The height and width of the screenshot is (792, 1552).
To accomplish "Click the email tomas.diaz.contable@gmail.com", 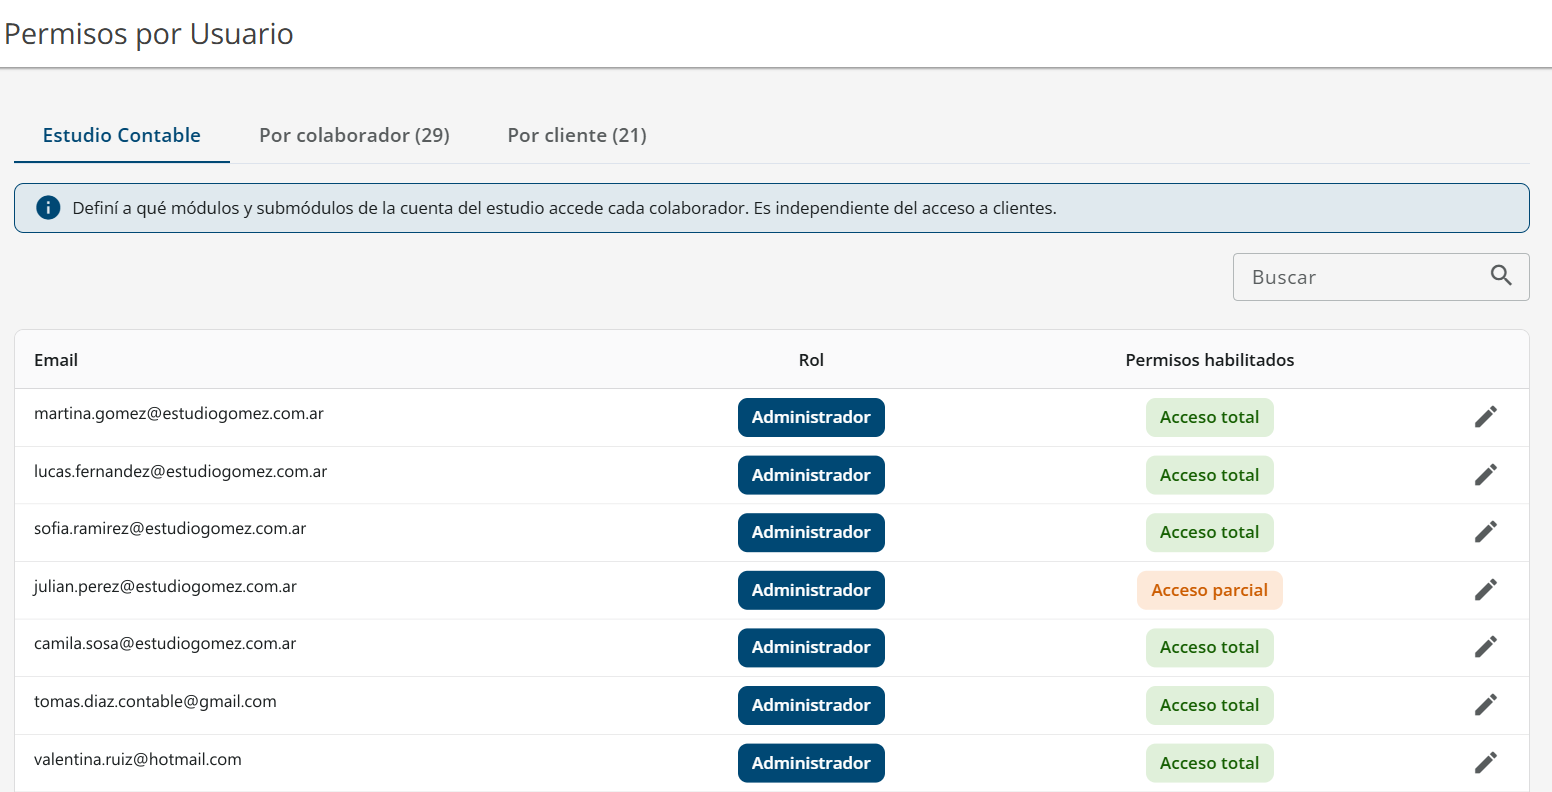I will [x=155, y=701].
